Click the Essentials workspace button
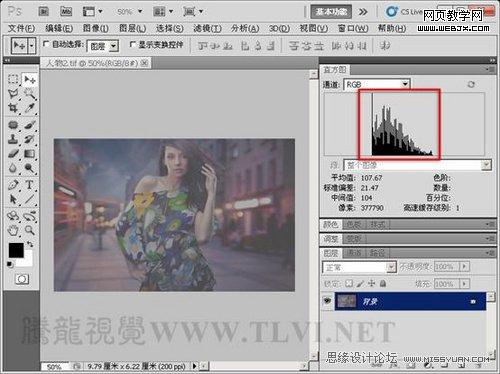The image size is (500, 374). (x=331, y=12)
